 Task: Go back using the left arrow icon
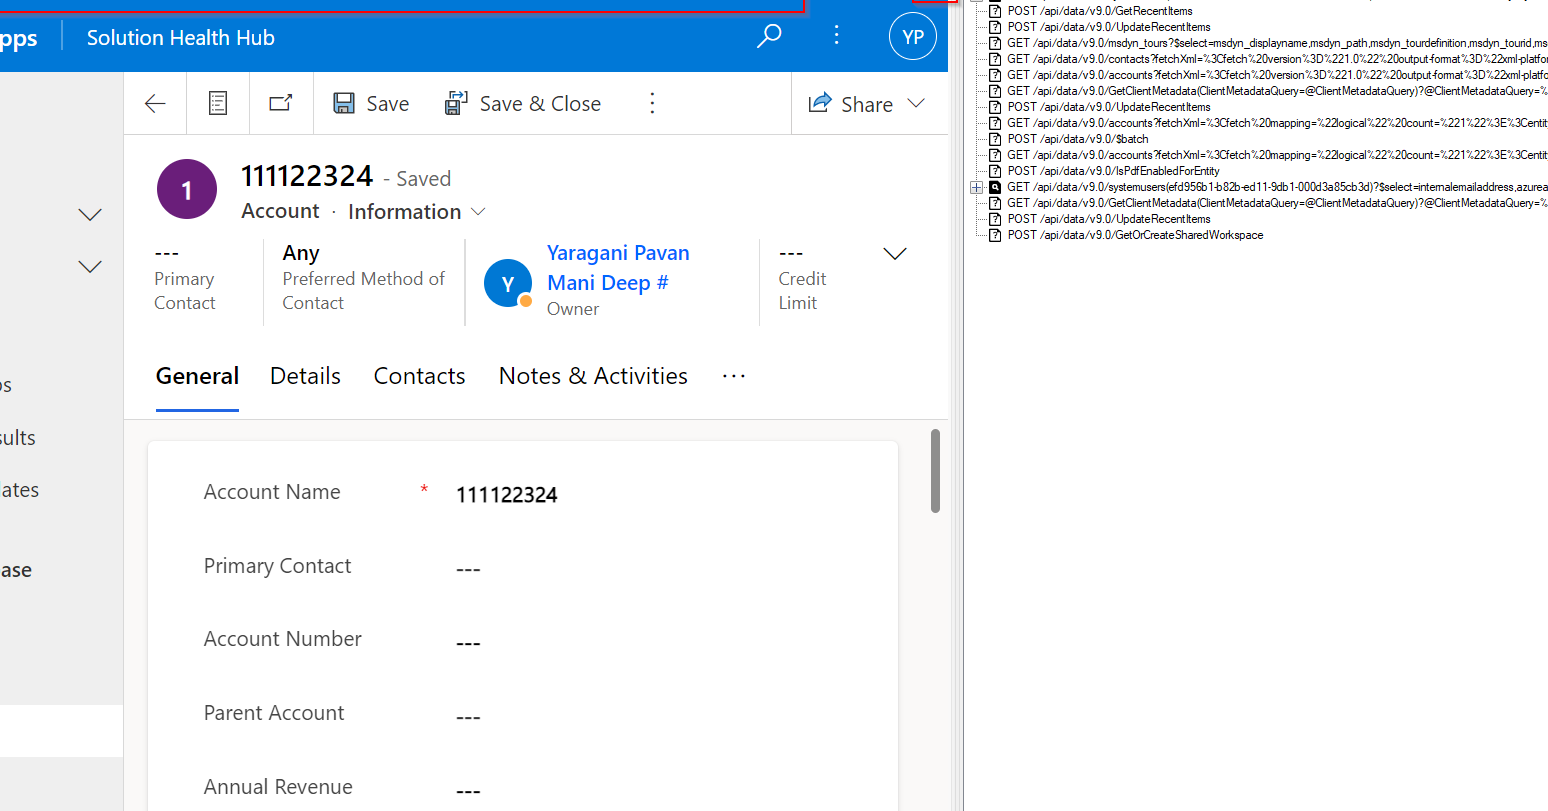[x=155, y=104]
